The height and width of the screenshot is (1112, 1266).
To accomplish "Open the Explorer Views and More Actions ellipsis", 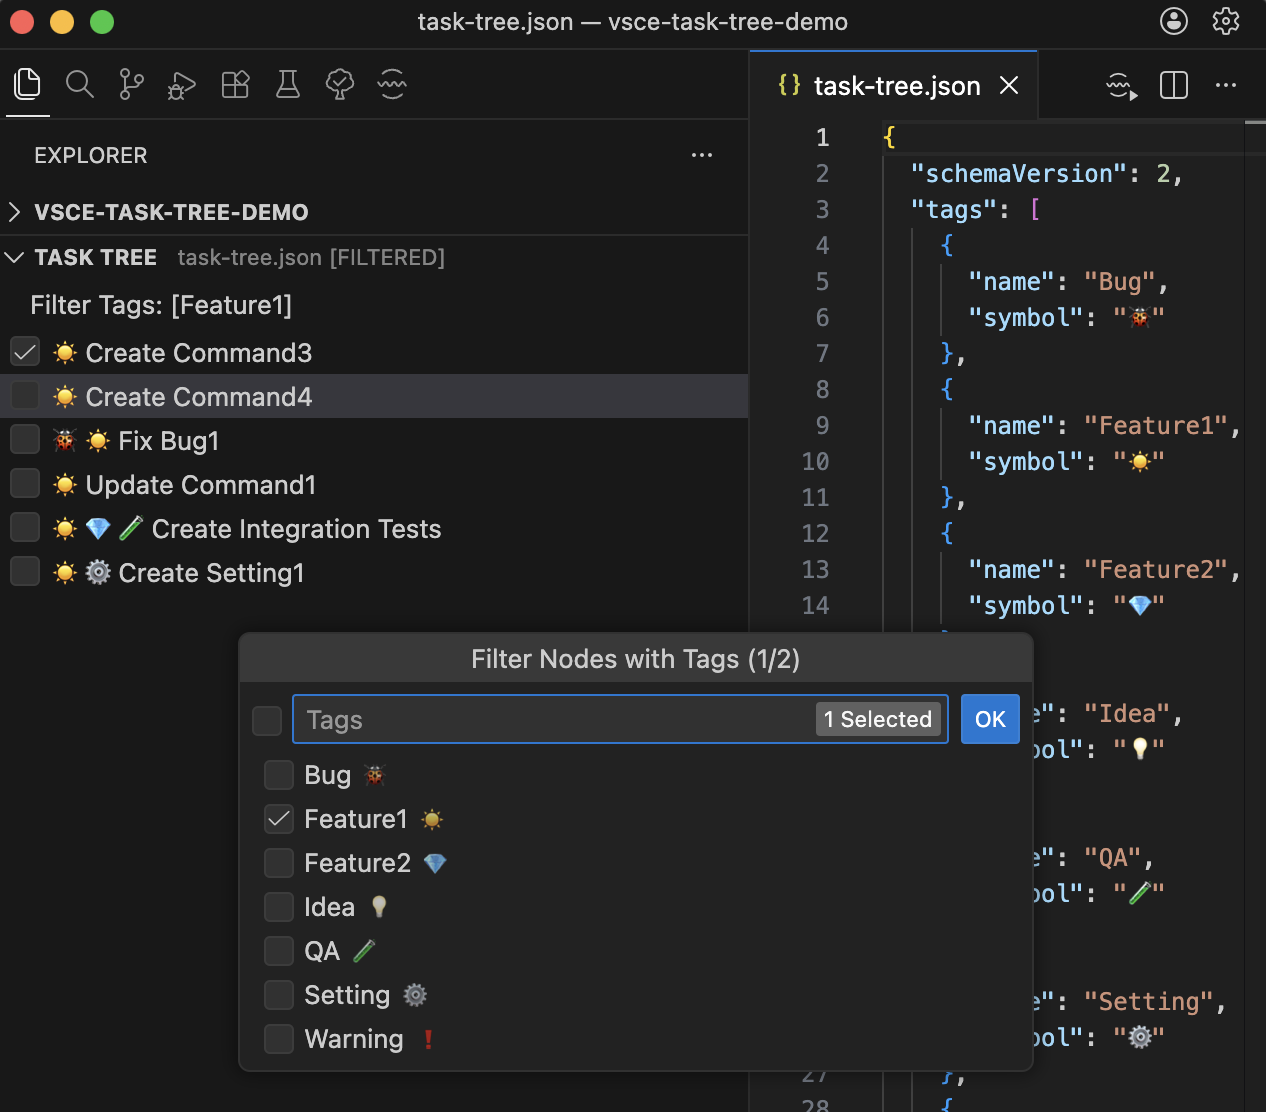I will tap(702, 155).
